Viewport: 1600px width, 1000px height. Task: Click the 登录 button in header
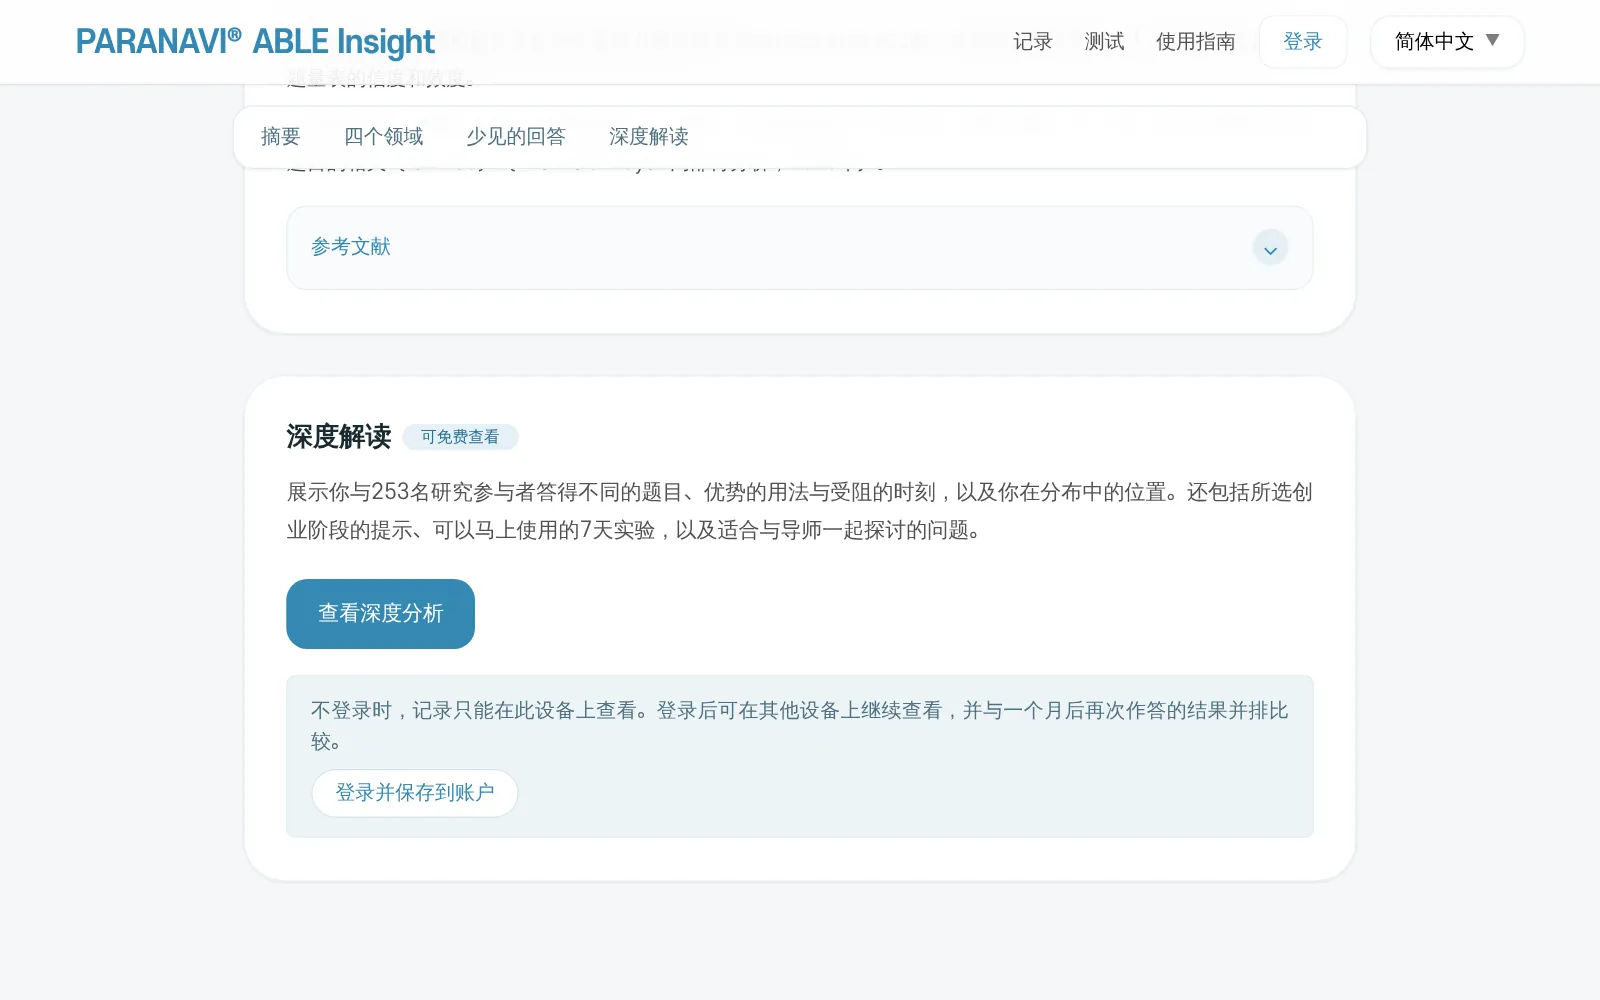pyautogui.click(x=1303, y=42)
